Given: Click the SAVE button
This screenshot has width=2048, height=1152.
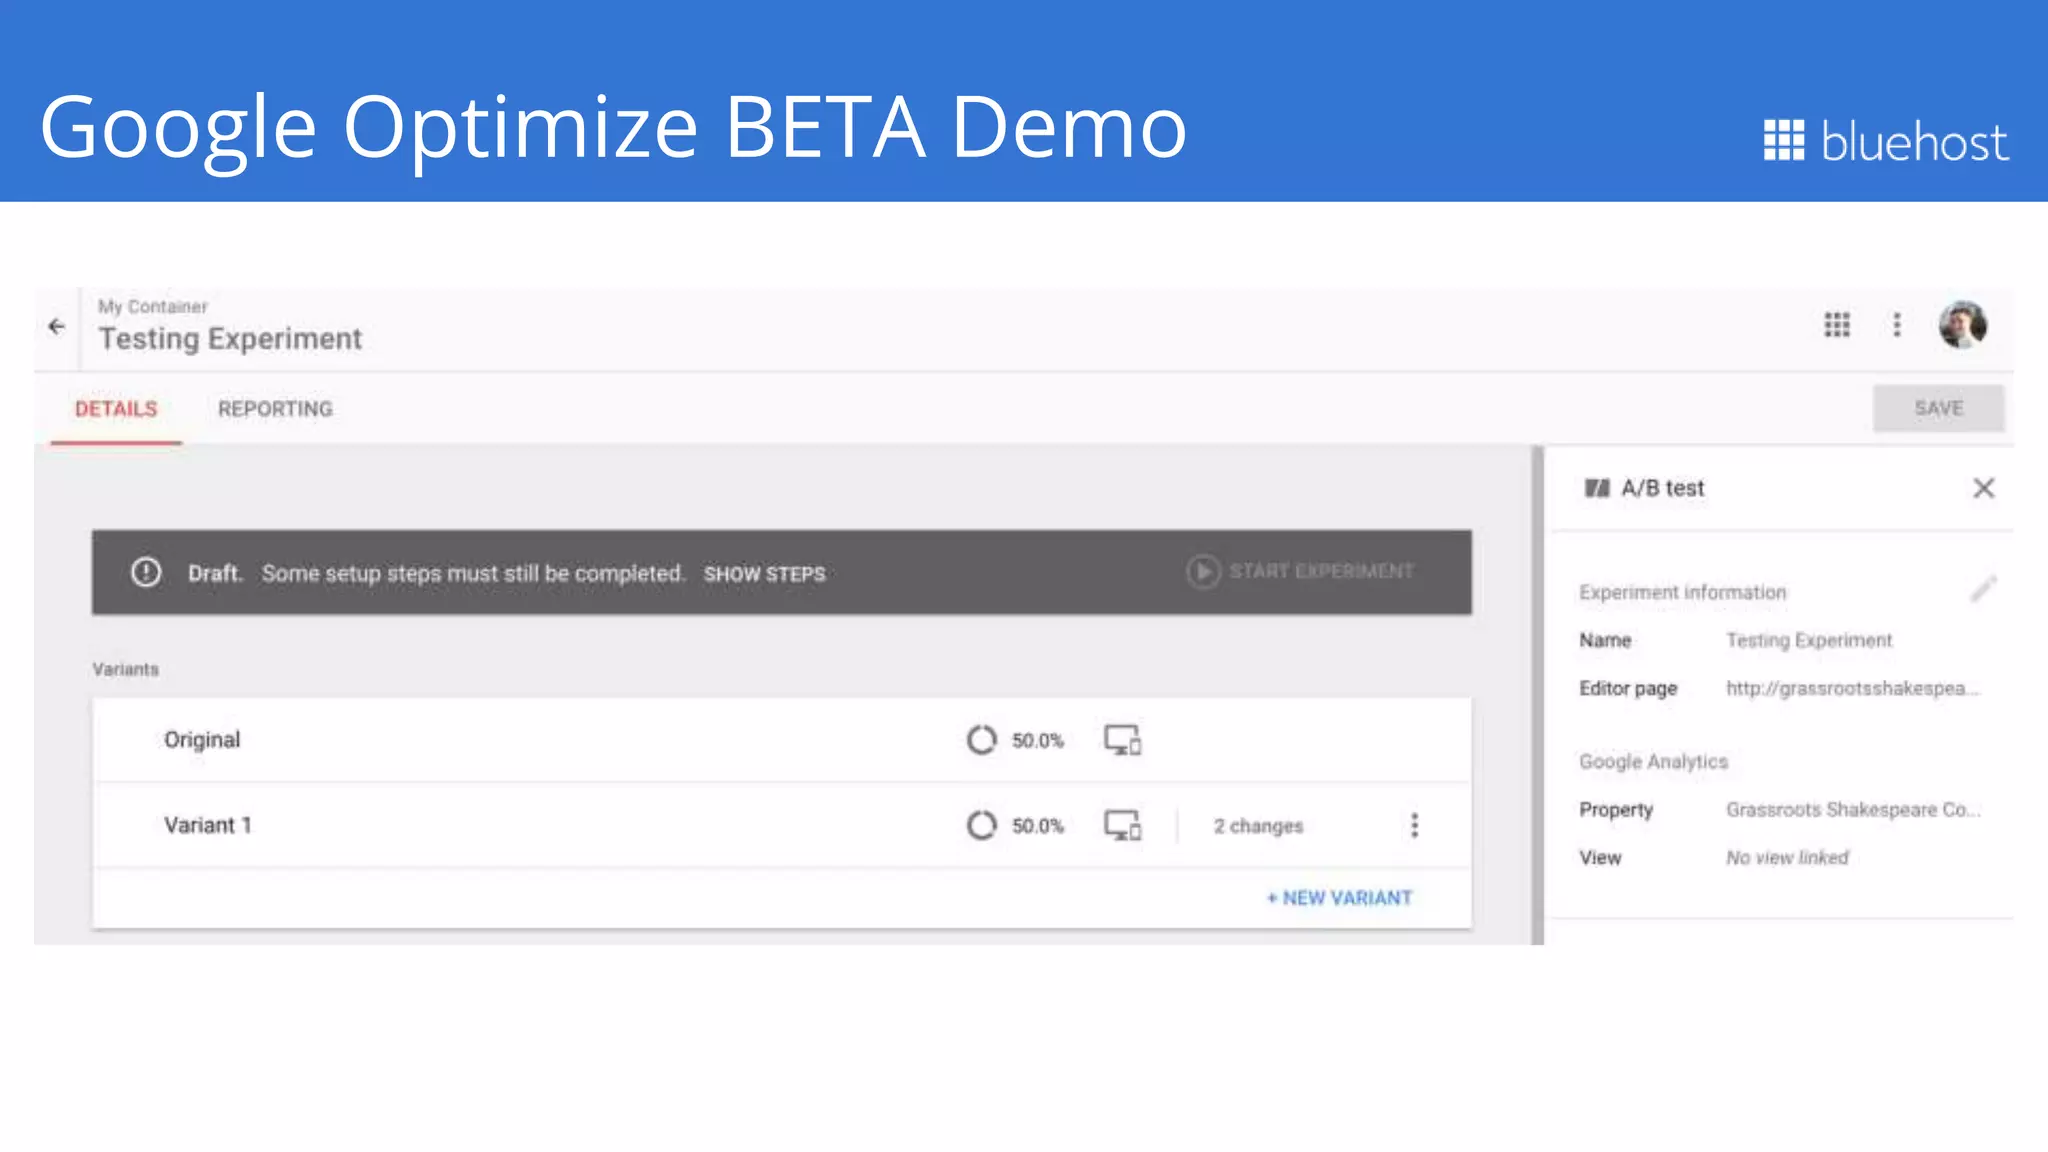Looking at the screenshot, I should 1939,408.
